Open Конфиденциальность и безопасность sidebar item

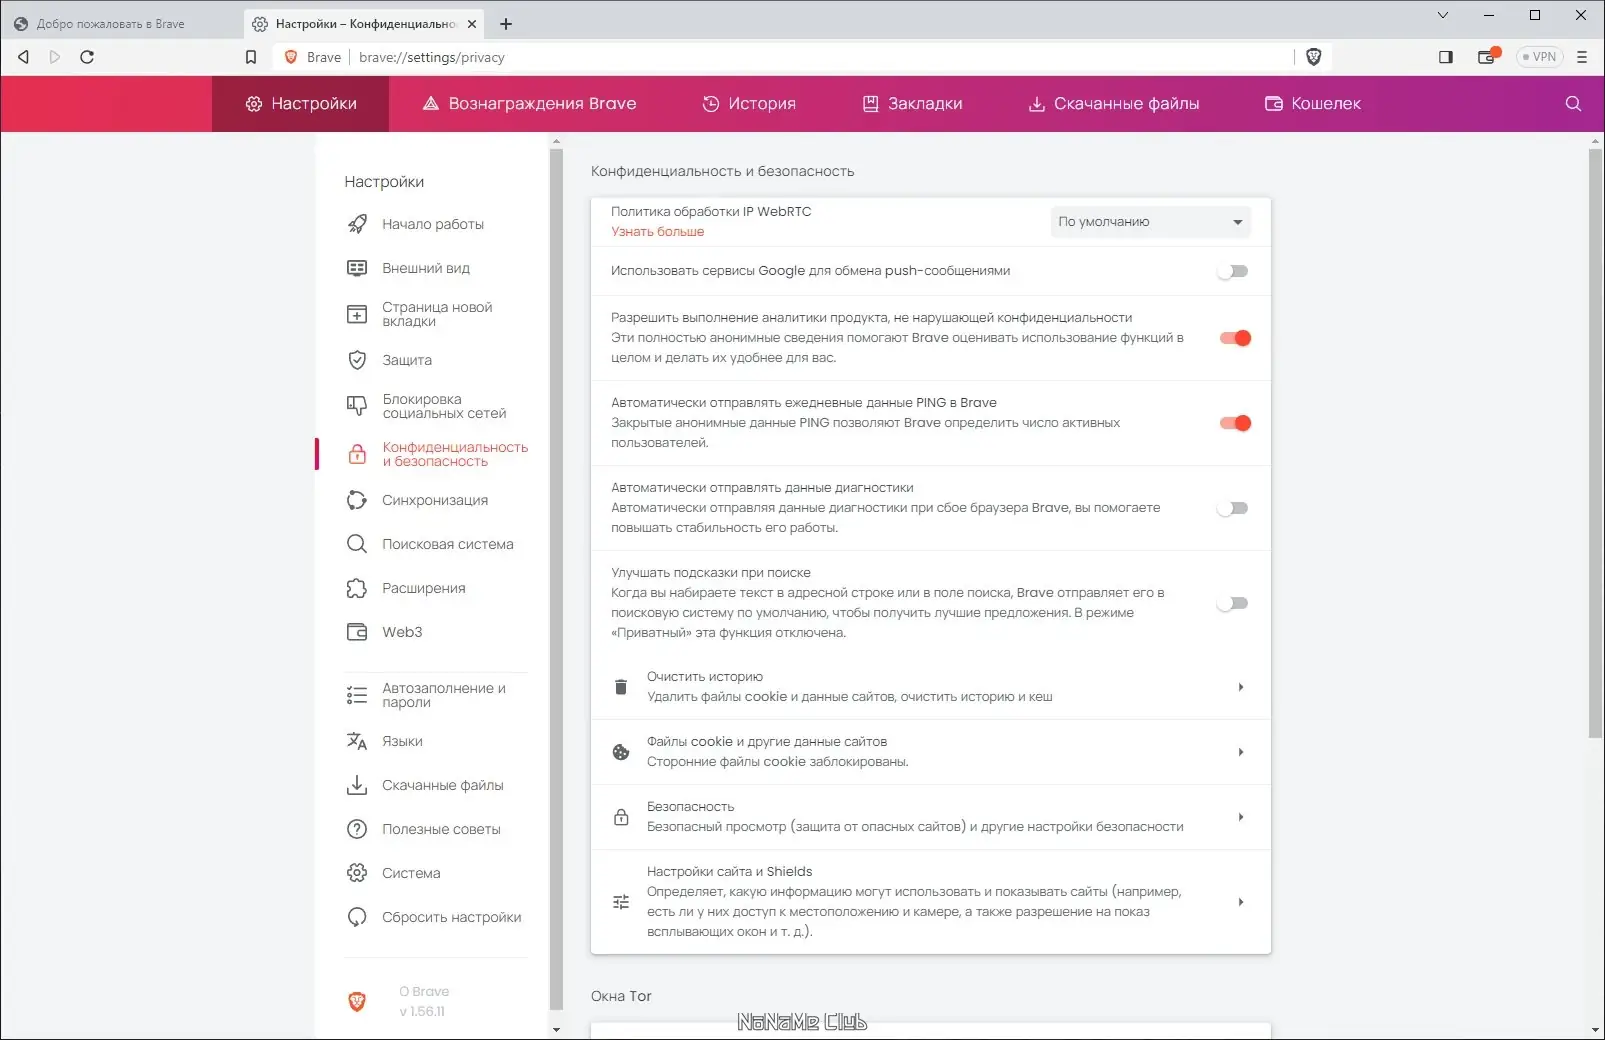point(436,454)
